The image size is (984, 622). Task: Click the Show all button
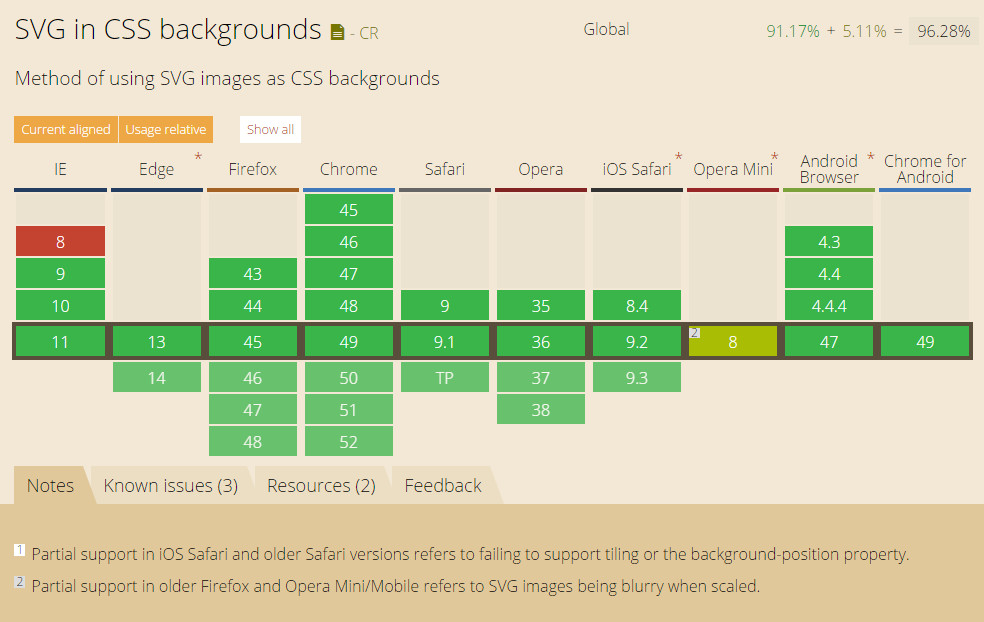tap(270, 129)
